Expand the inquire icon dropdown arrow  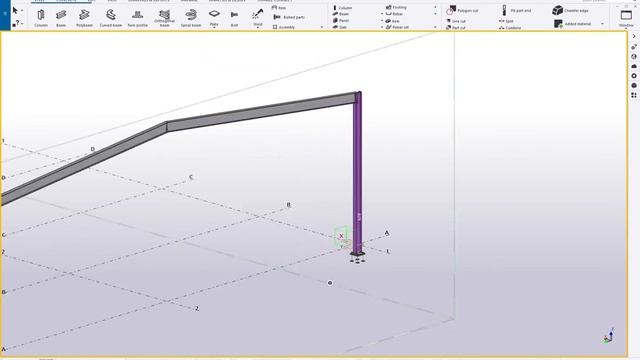(22, 24)
